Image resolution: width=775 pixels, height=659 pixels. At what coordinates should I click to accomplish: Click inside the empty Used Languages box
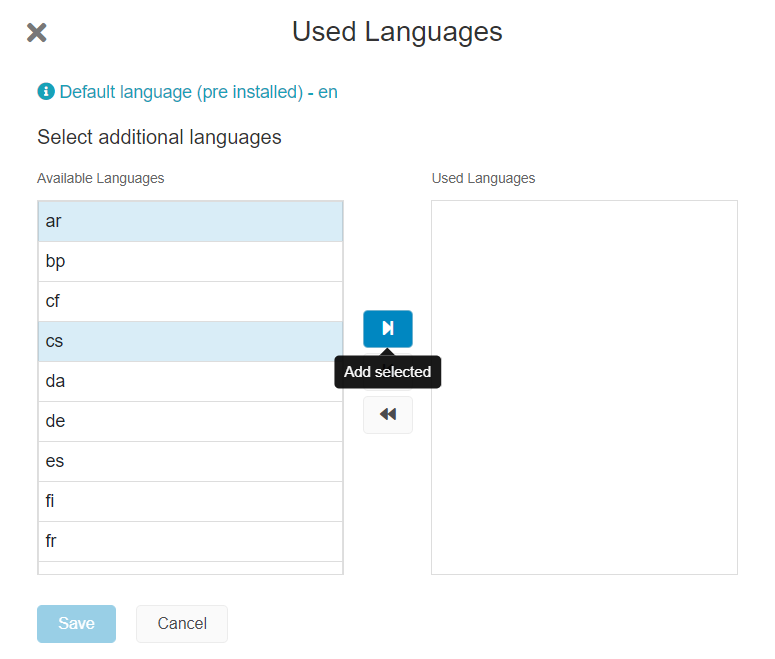(584, 388)
